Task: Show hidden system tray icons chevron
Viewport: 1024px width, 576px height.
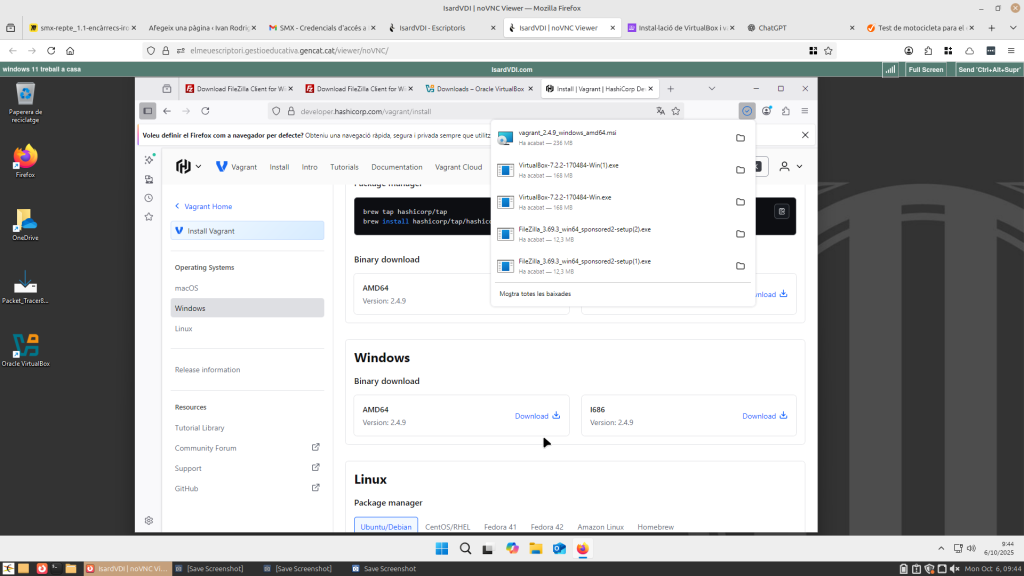Action: tap(942, 548)
